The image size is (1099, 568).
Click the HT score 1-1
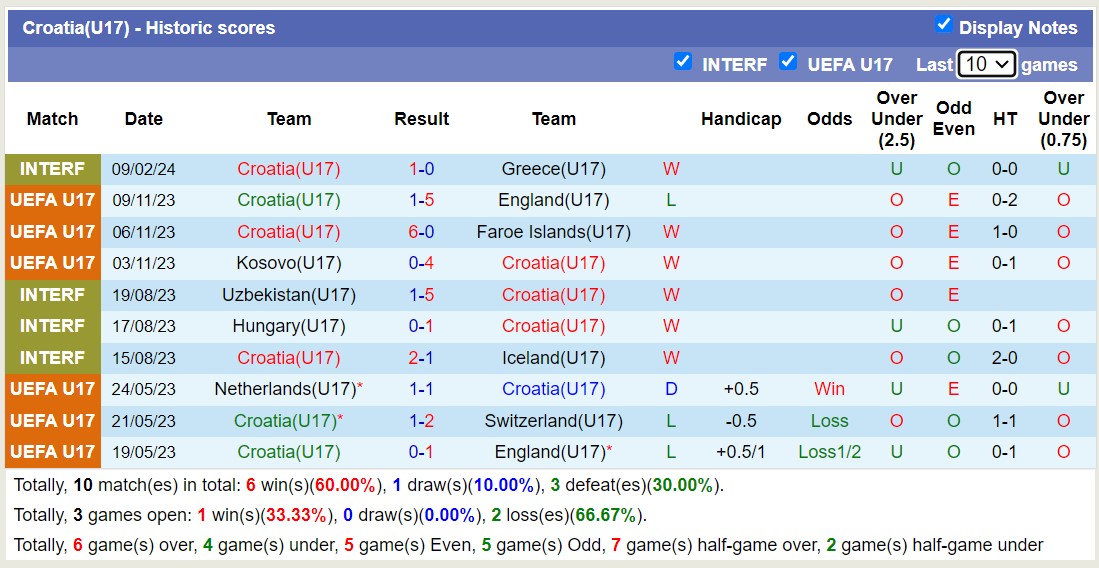[1004, 421]
